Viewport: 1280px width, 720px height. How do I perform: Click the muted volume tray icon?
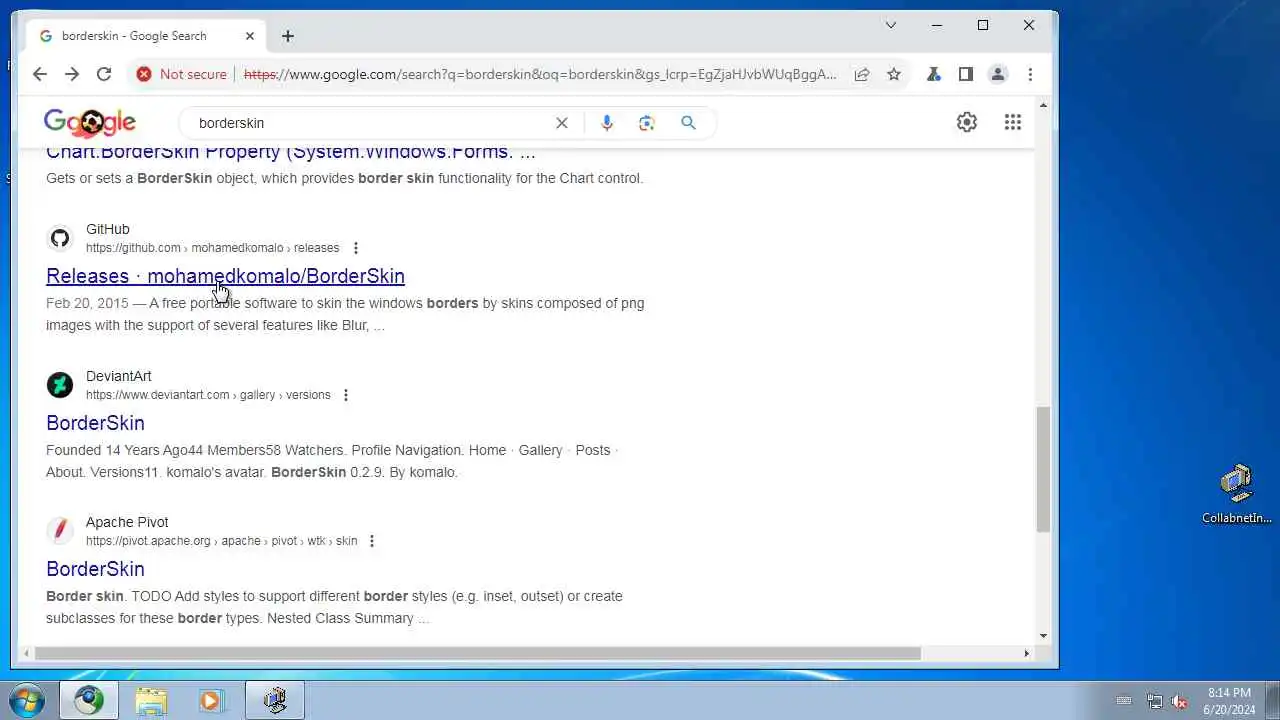click(1179, 701)
